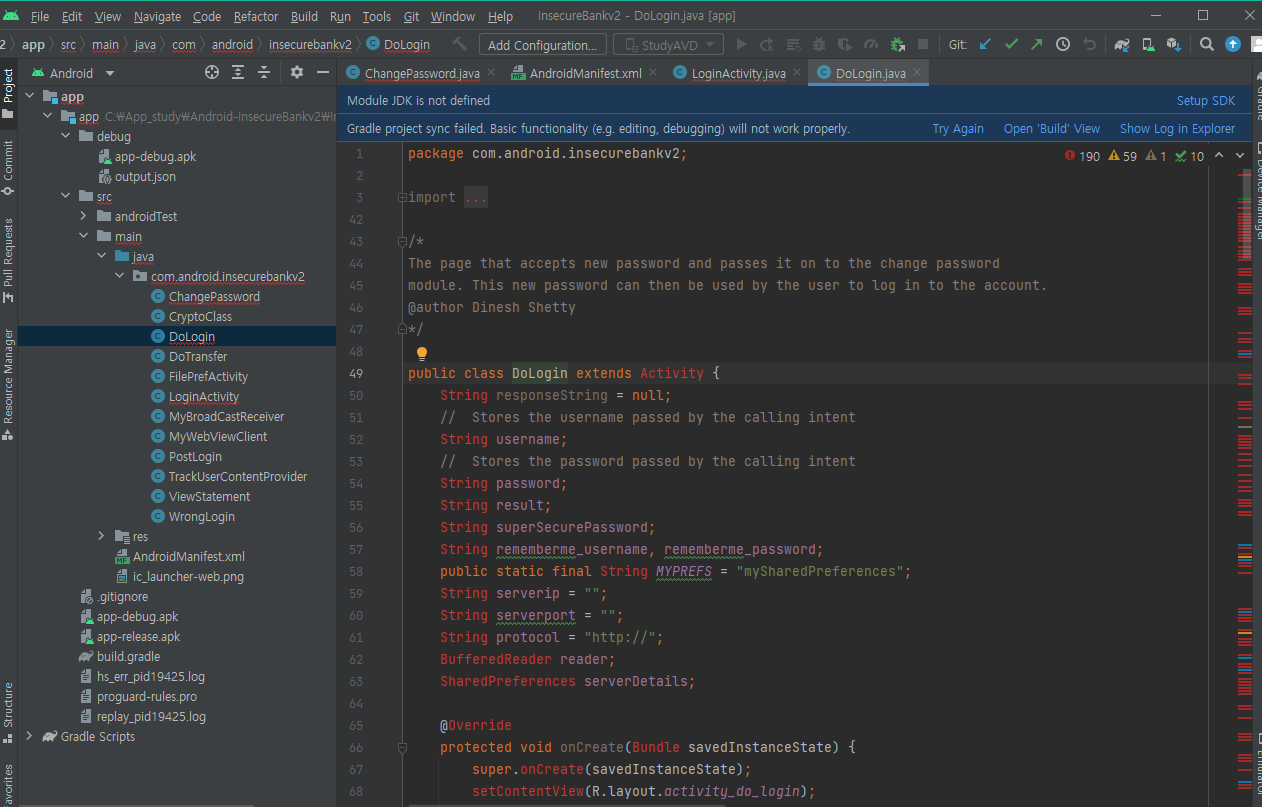Collapse the debug folder
This screenshot has height=807, width=1262.
[x=67, y=136]
